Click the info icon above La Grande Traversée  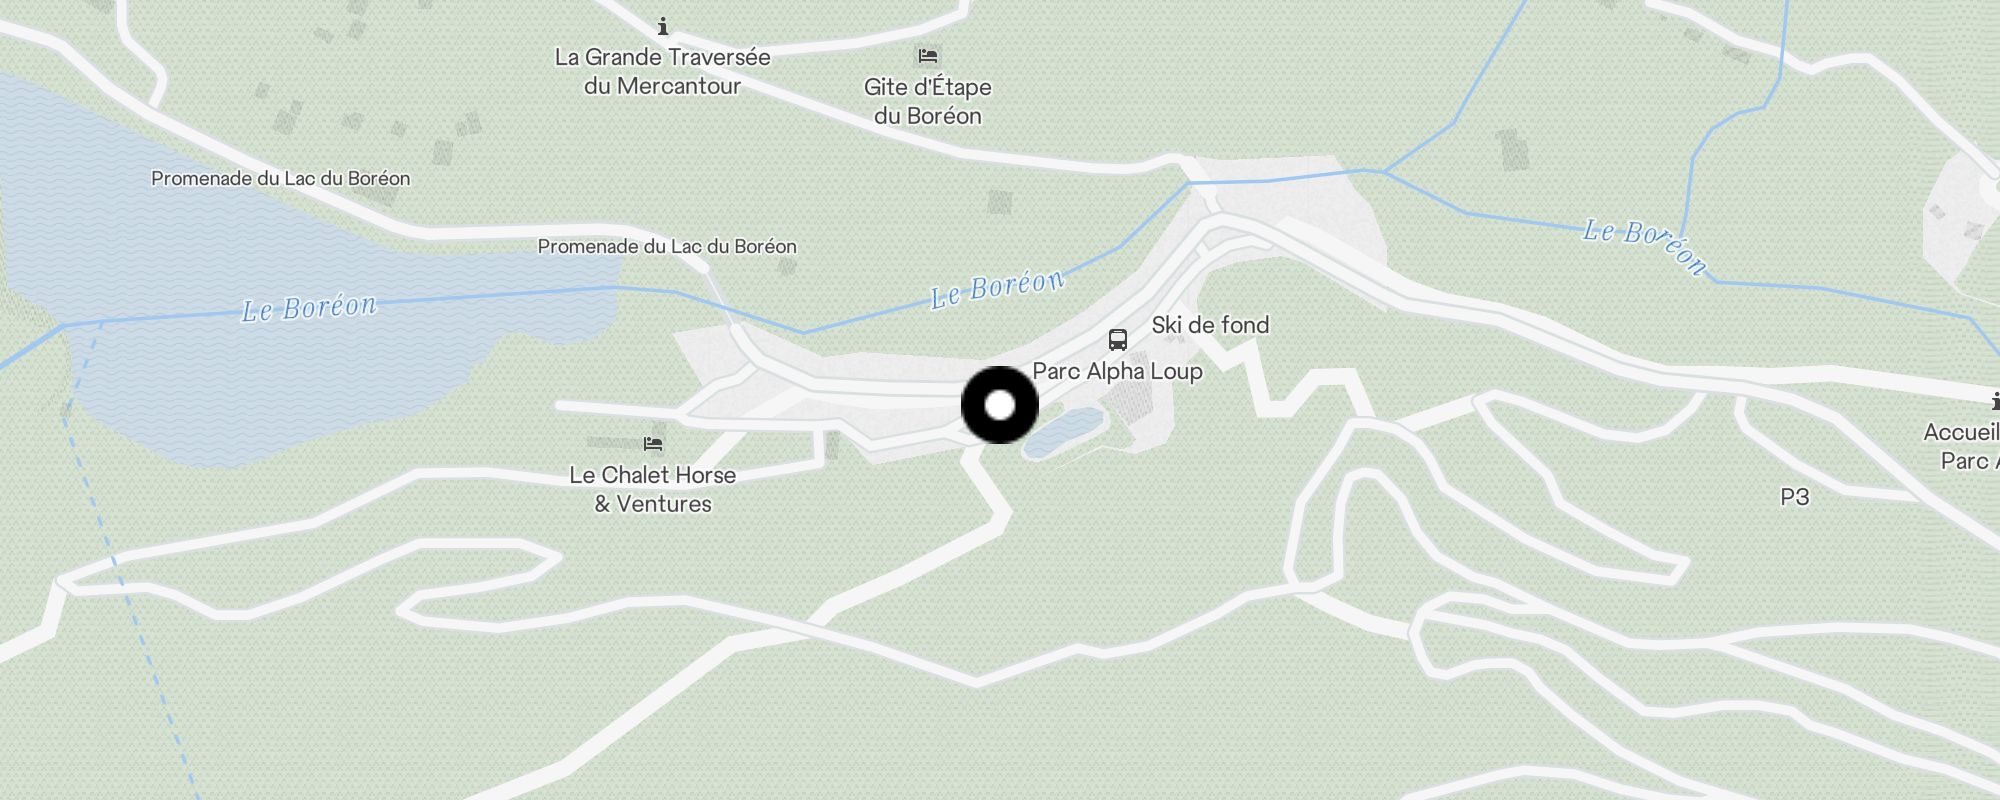pyautogui.click(x=662, y=26)
